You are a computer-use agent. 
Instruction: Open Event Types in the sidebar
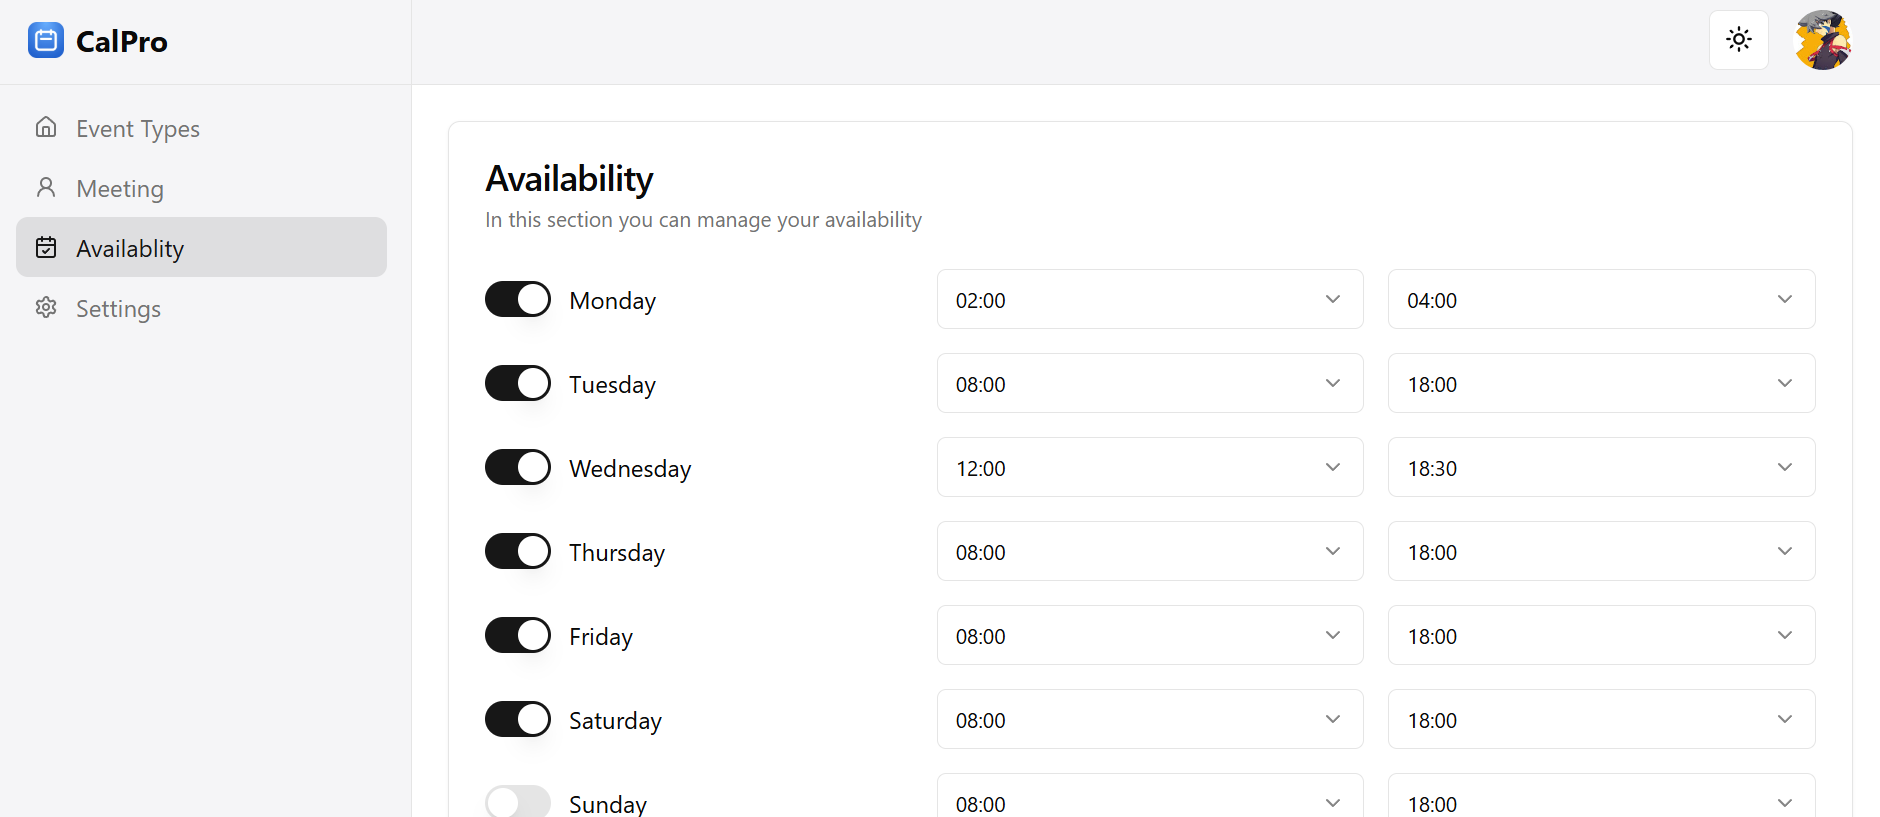click(201, 127)
